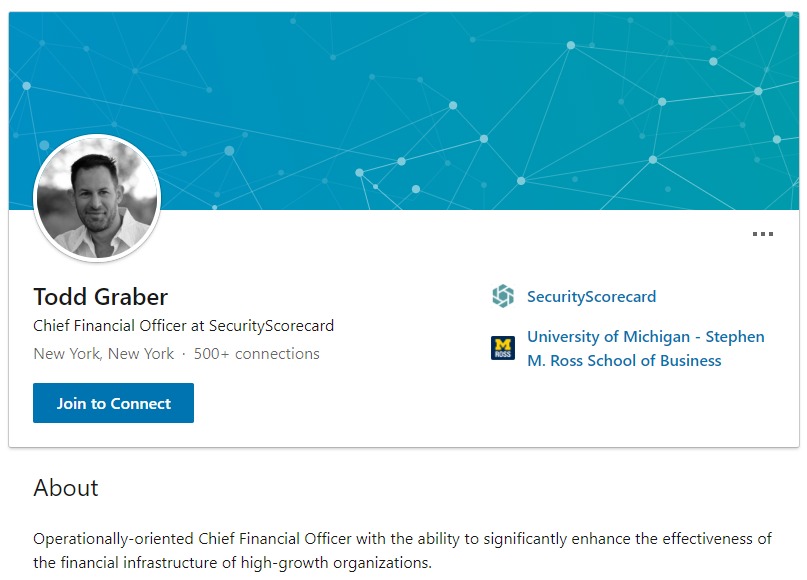The width and height of the screenshot is (807, 580).
Task: Open the SecurityScorecard company link
Action: [x=591, y=296]
